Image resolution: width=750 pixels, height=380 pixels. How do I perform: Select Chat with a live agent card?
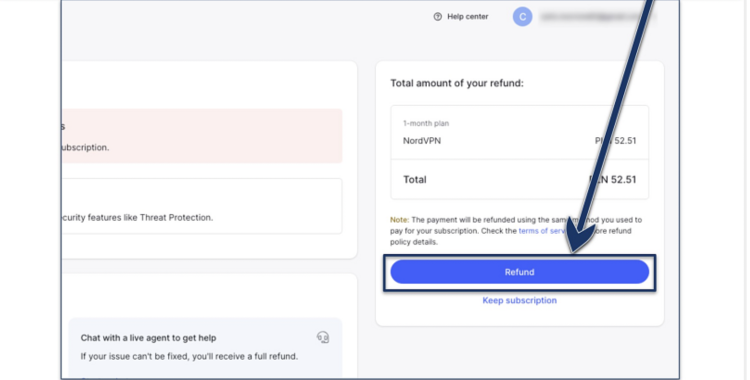[x=205, y=348]
